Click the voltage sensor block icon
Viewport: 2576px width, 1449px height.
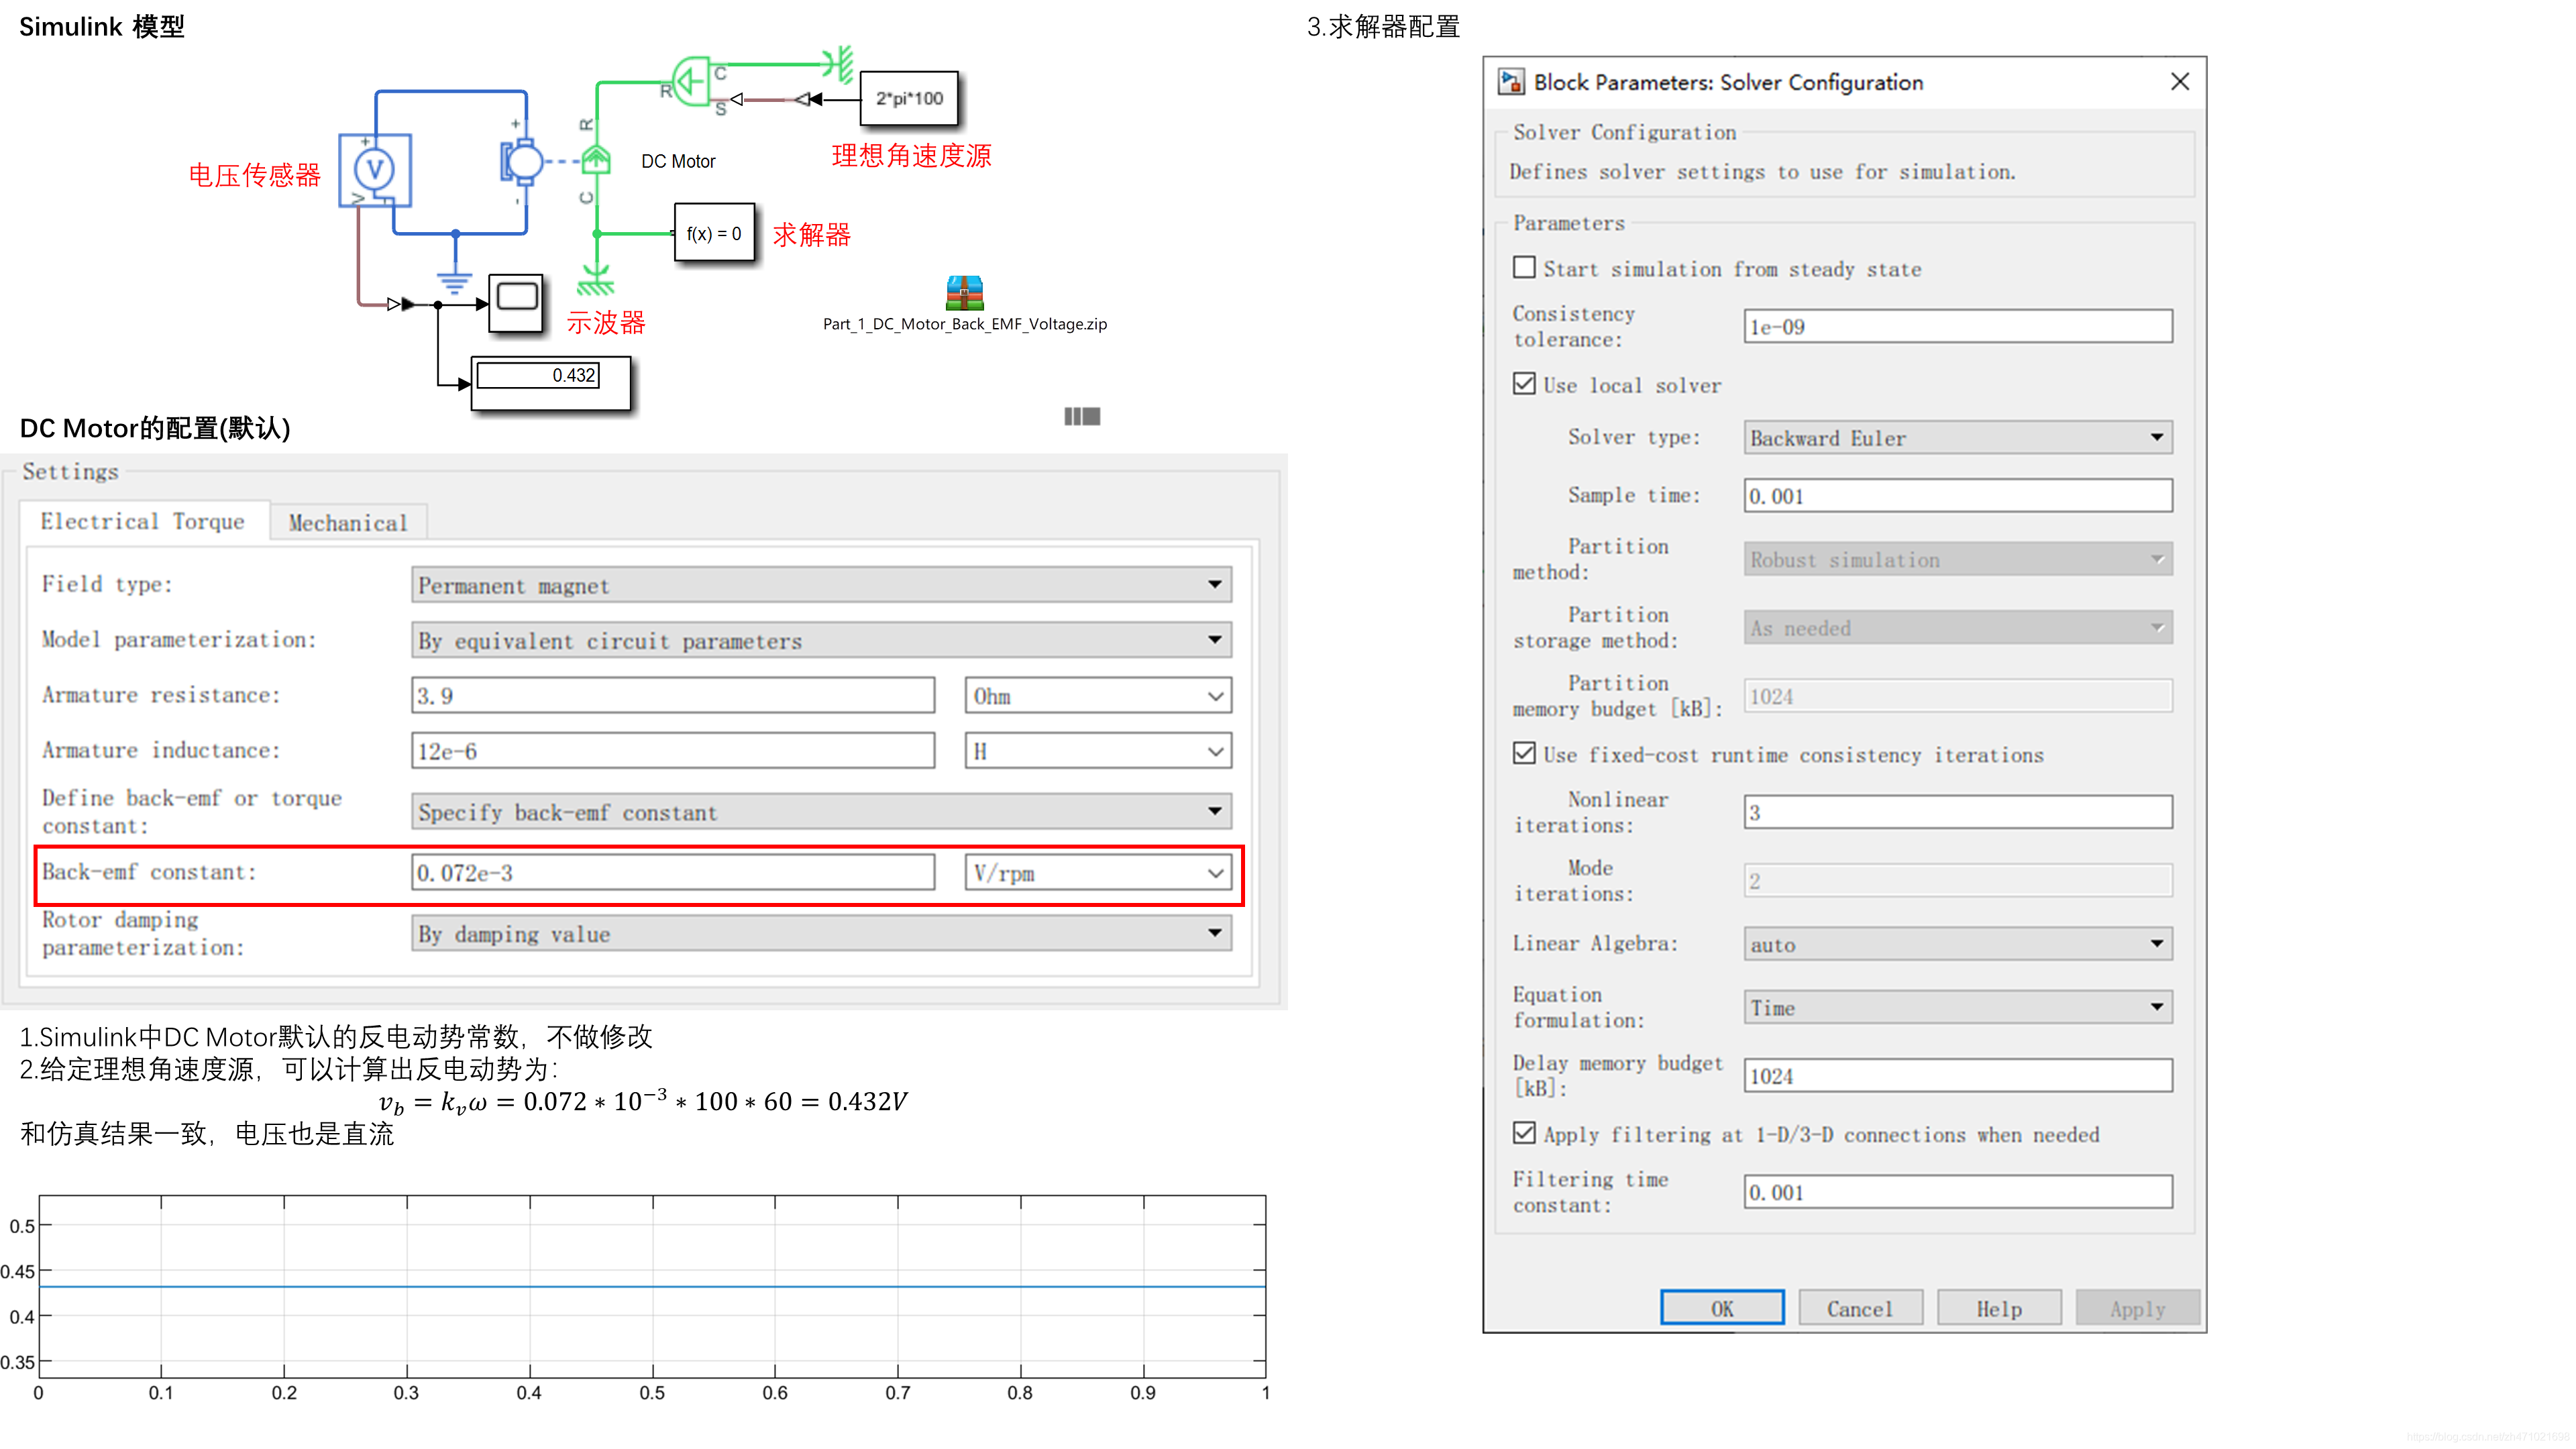point(375,170)
